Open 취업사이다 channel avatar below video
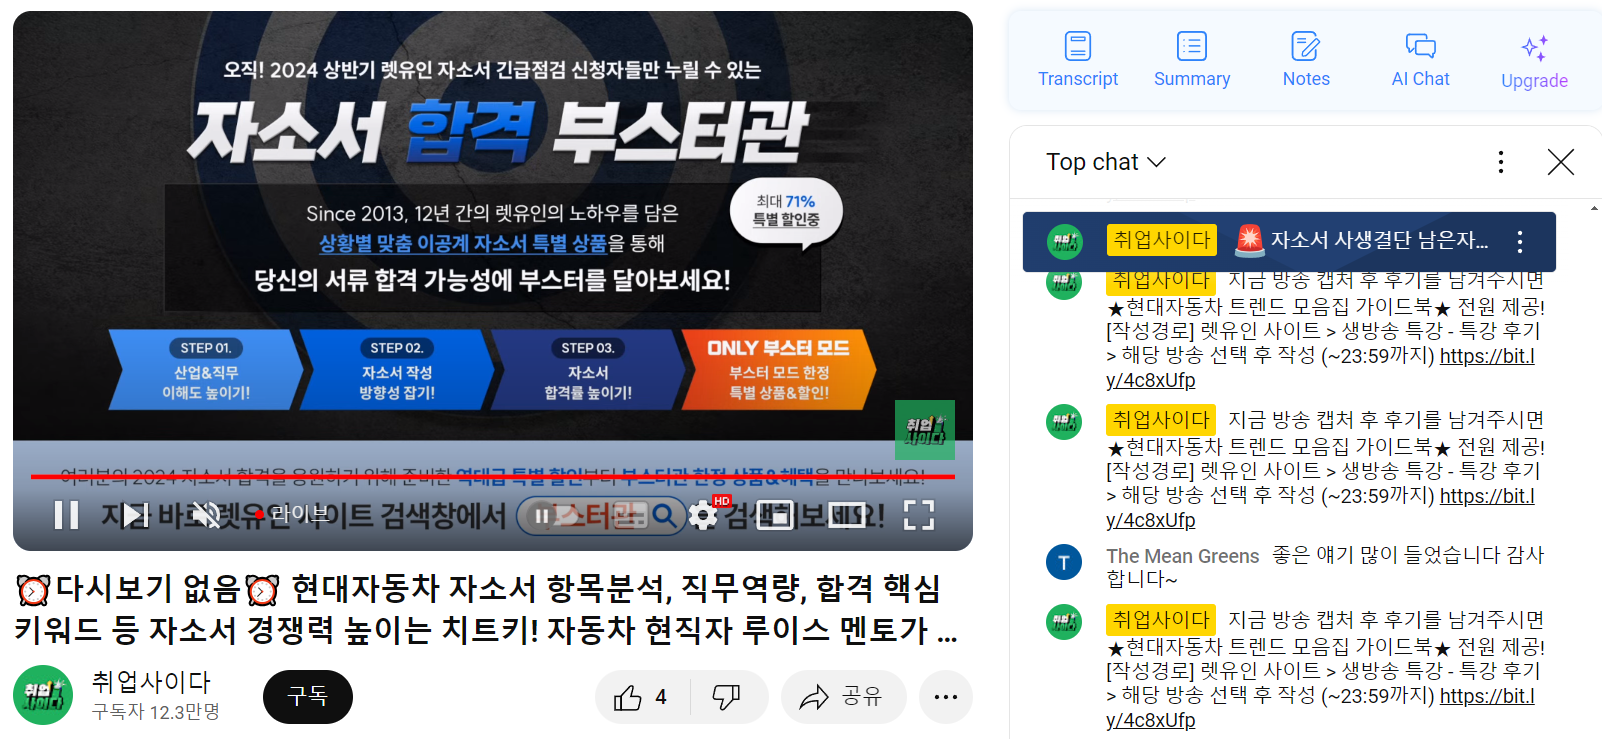 tap(43, 695)
